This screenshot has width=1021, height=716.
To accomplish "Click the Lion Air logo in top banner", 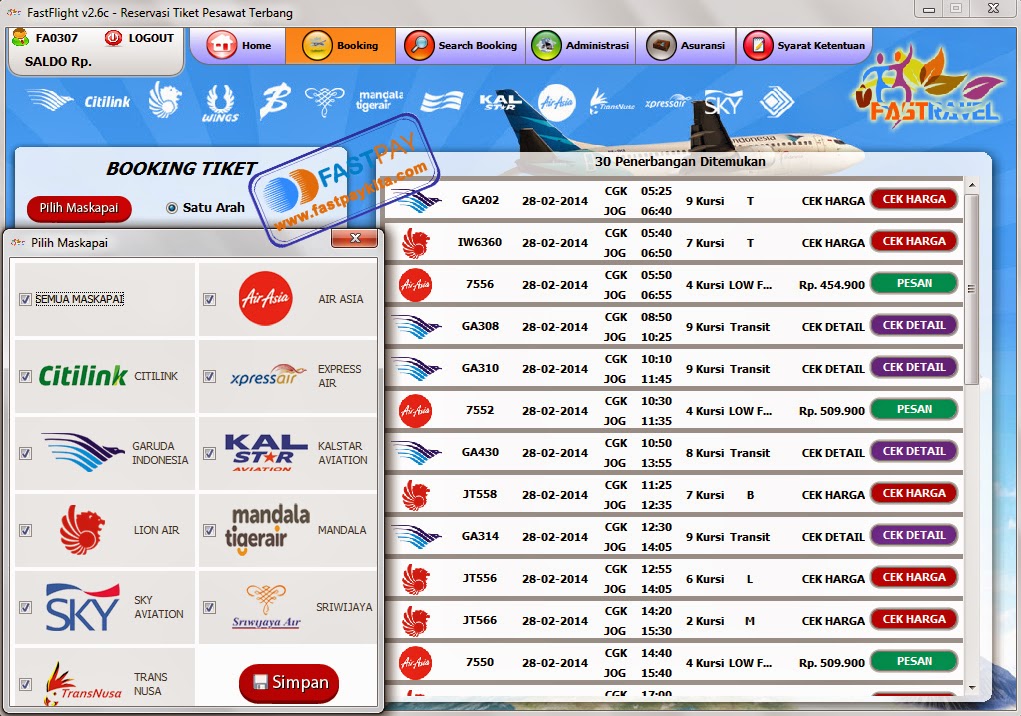I will pos(164,100).
